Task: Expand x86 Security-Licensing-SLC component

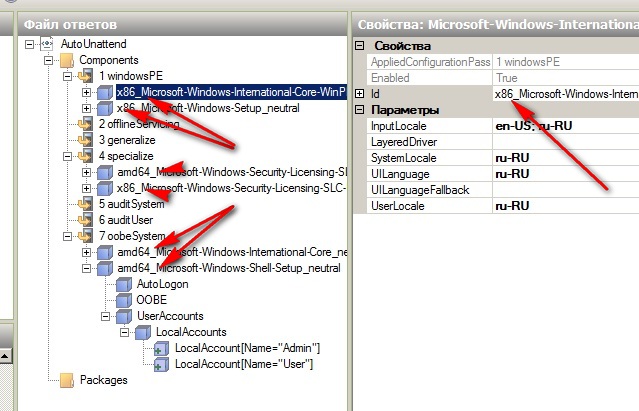Action: tap(86, 188)
